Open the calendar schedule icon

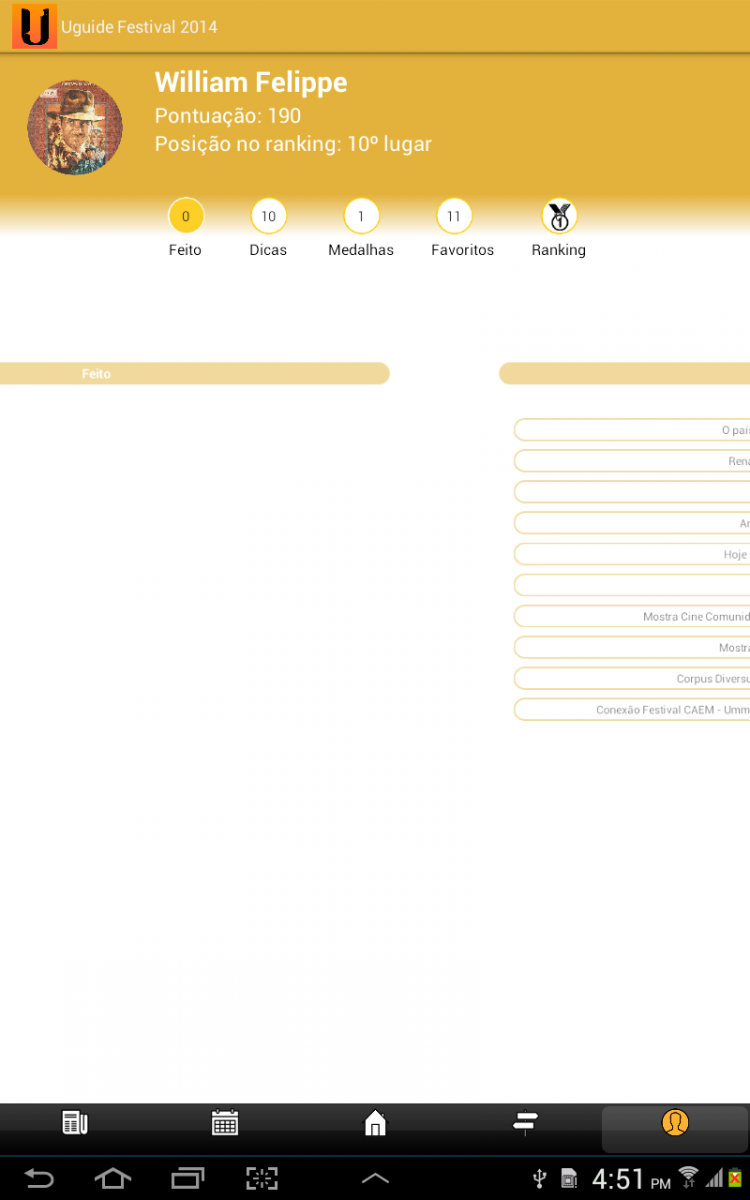click(225, 1123)
